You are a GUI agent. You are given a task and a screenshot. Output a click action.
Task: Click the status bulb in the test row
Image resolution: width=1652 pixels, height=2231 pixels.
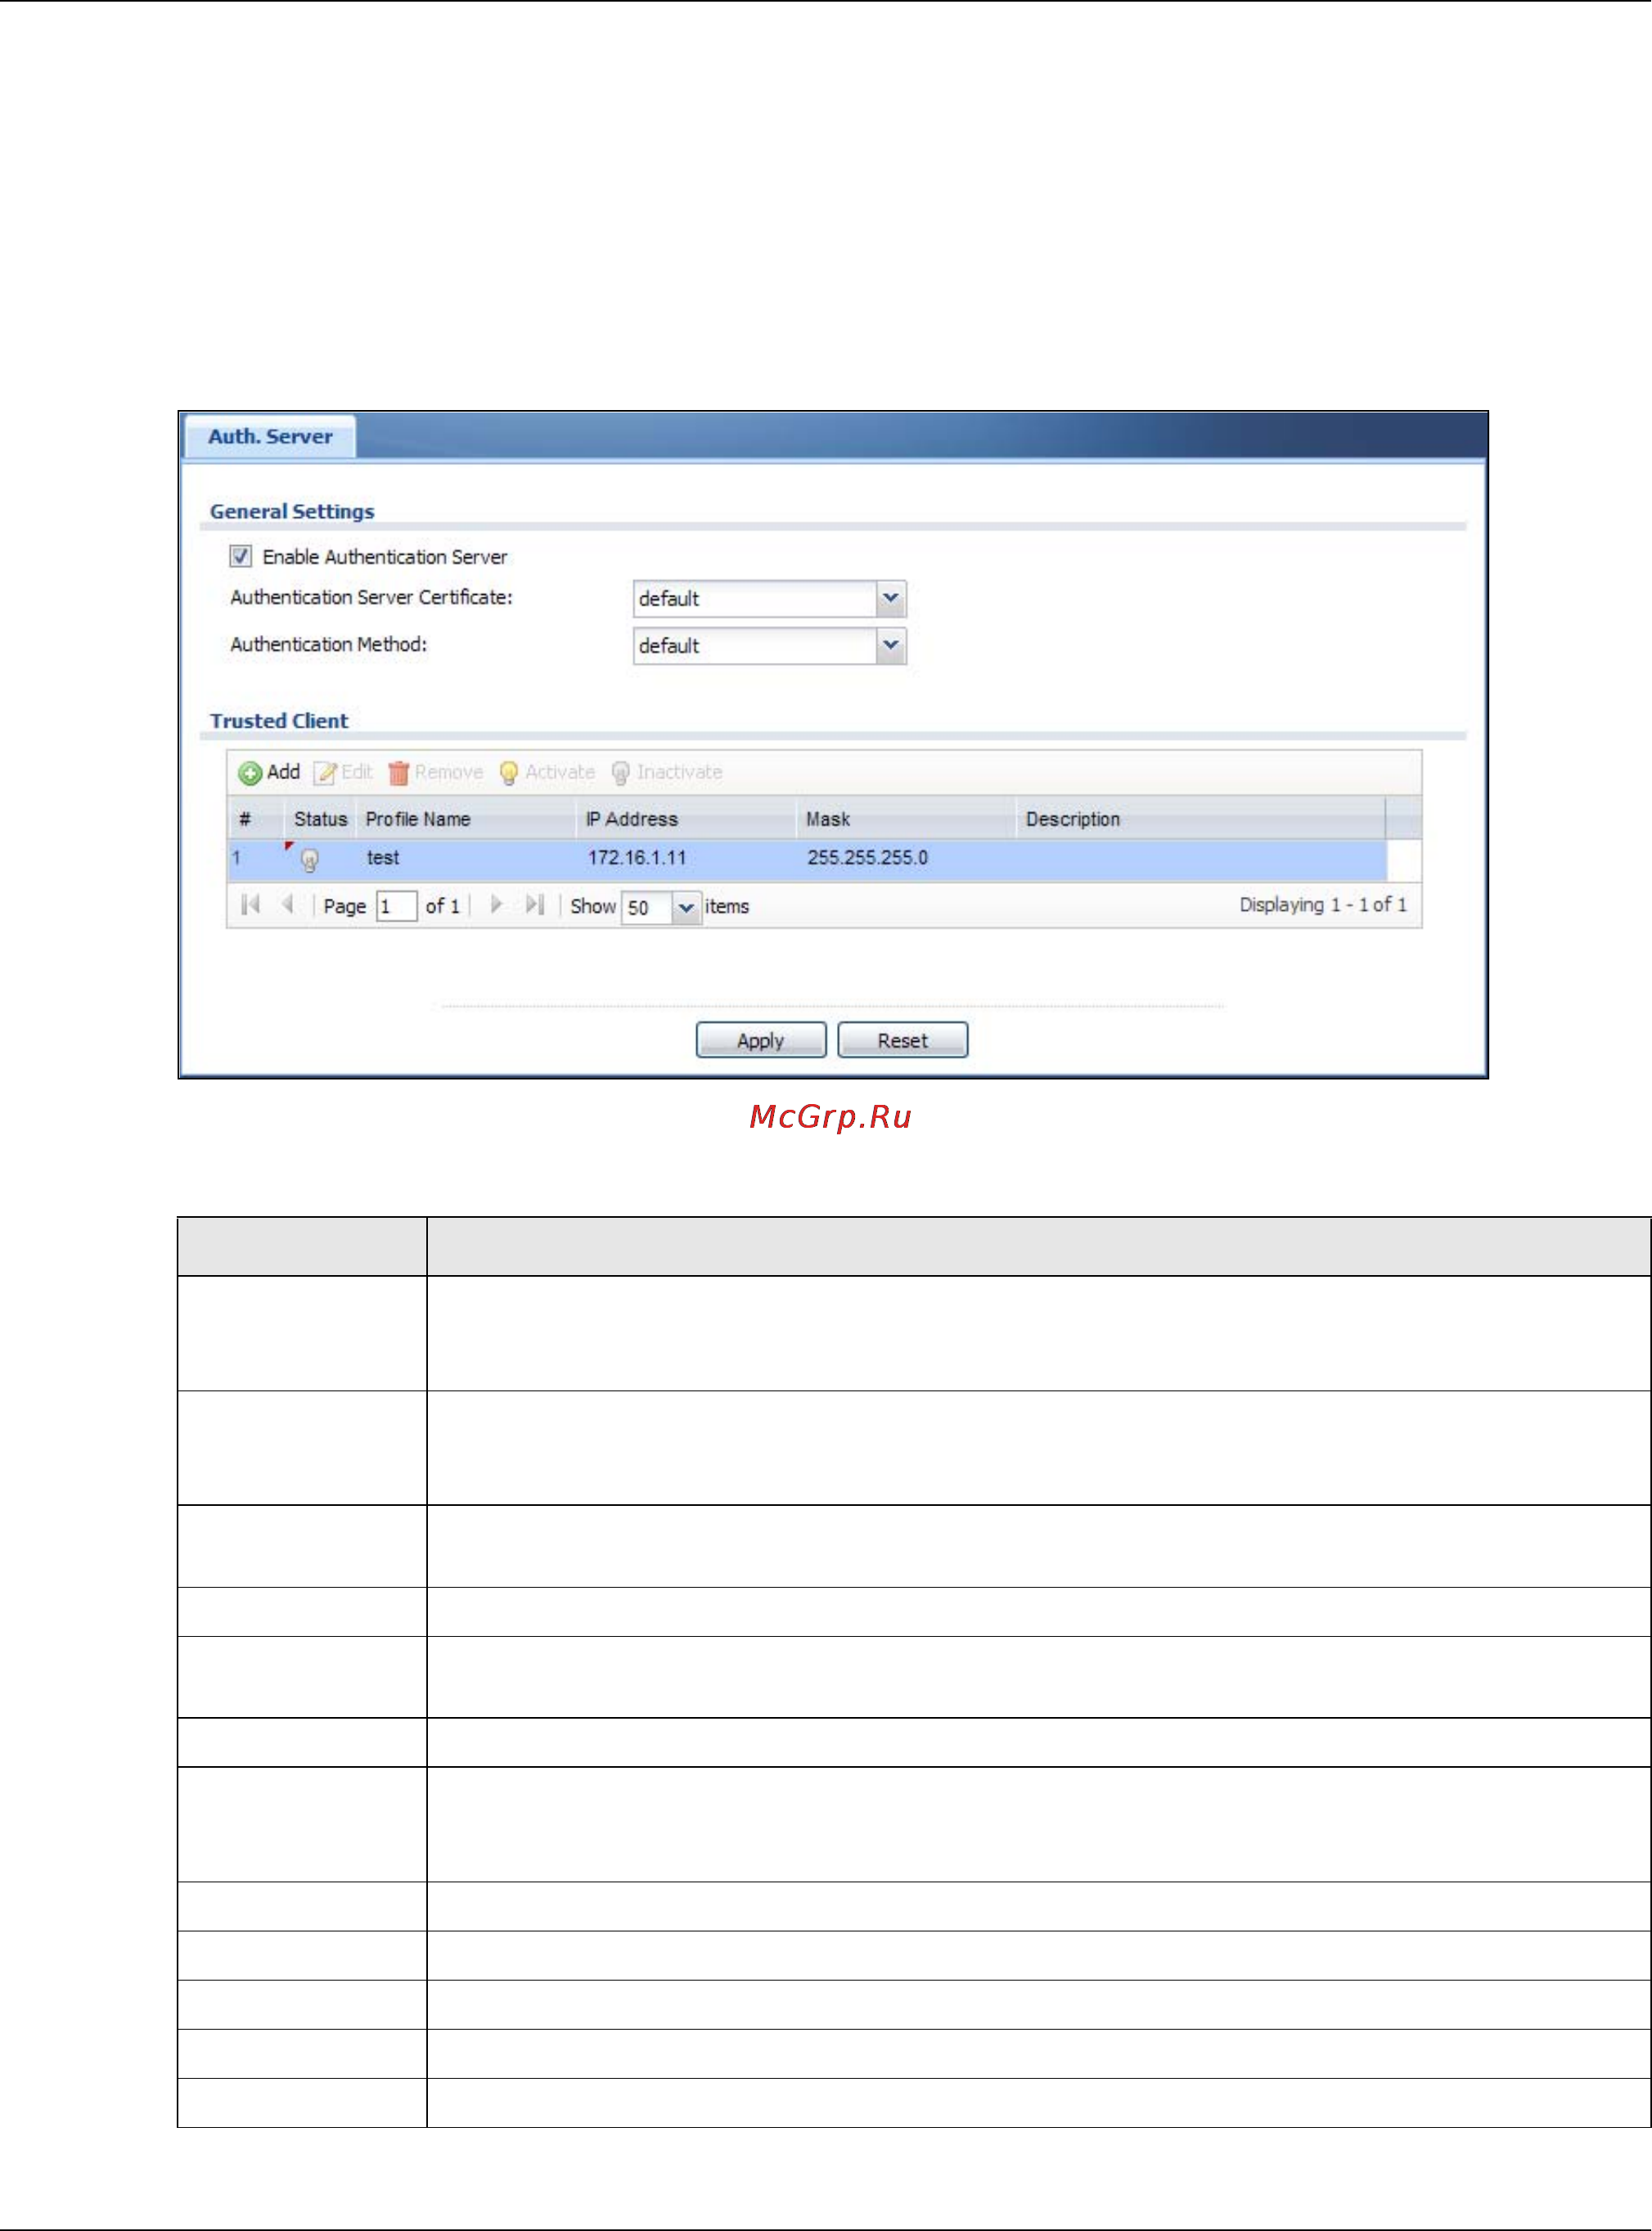(x=309, y=859)
